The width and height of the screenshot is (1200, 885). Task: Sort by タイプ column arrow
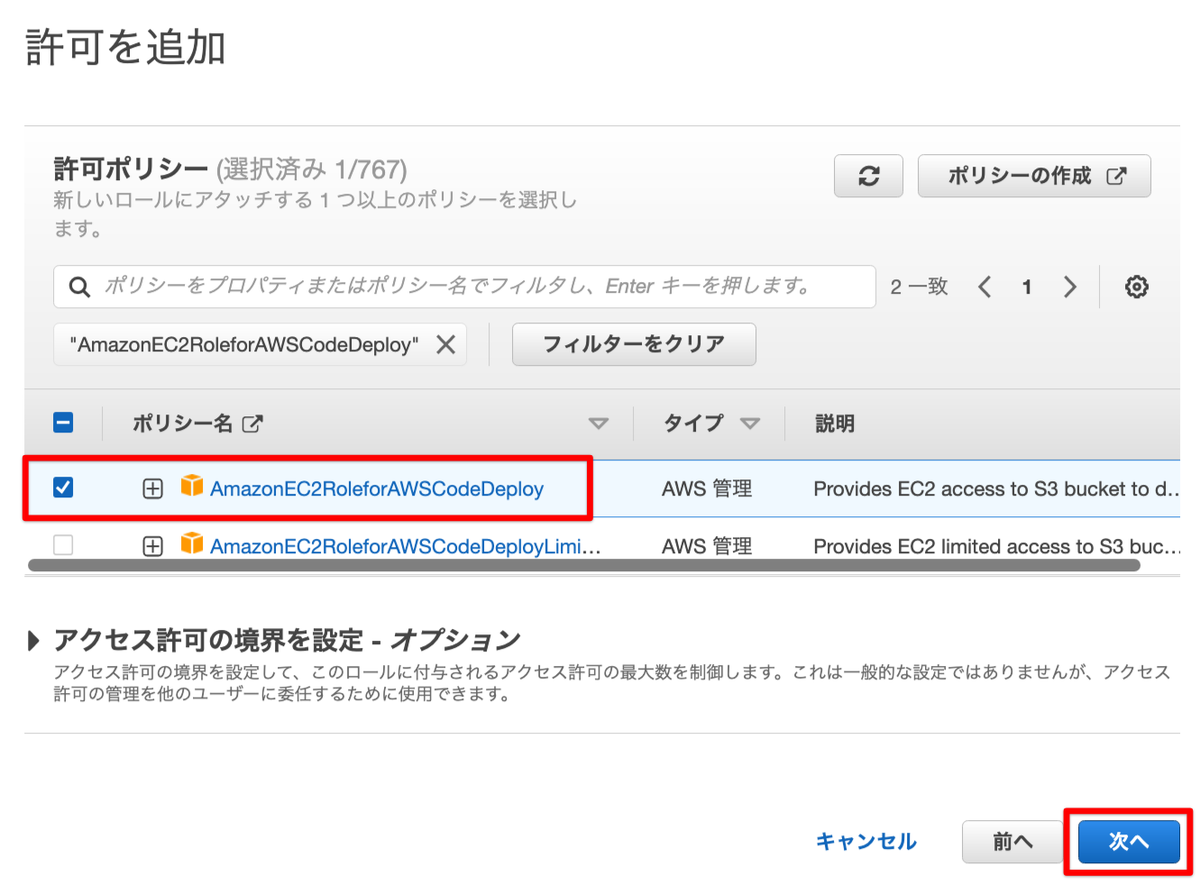pyautogui.click(x=749, y=424)
